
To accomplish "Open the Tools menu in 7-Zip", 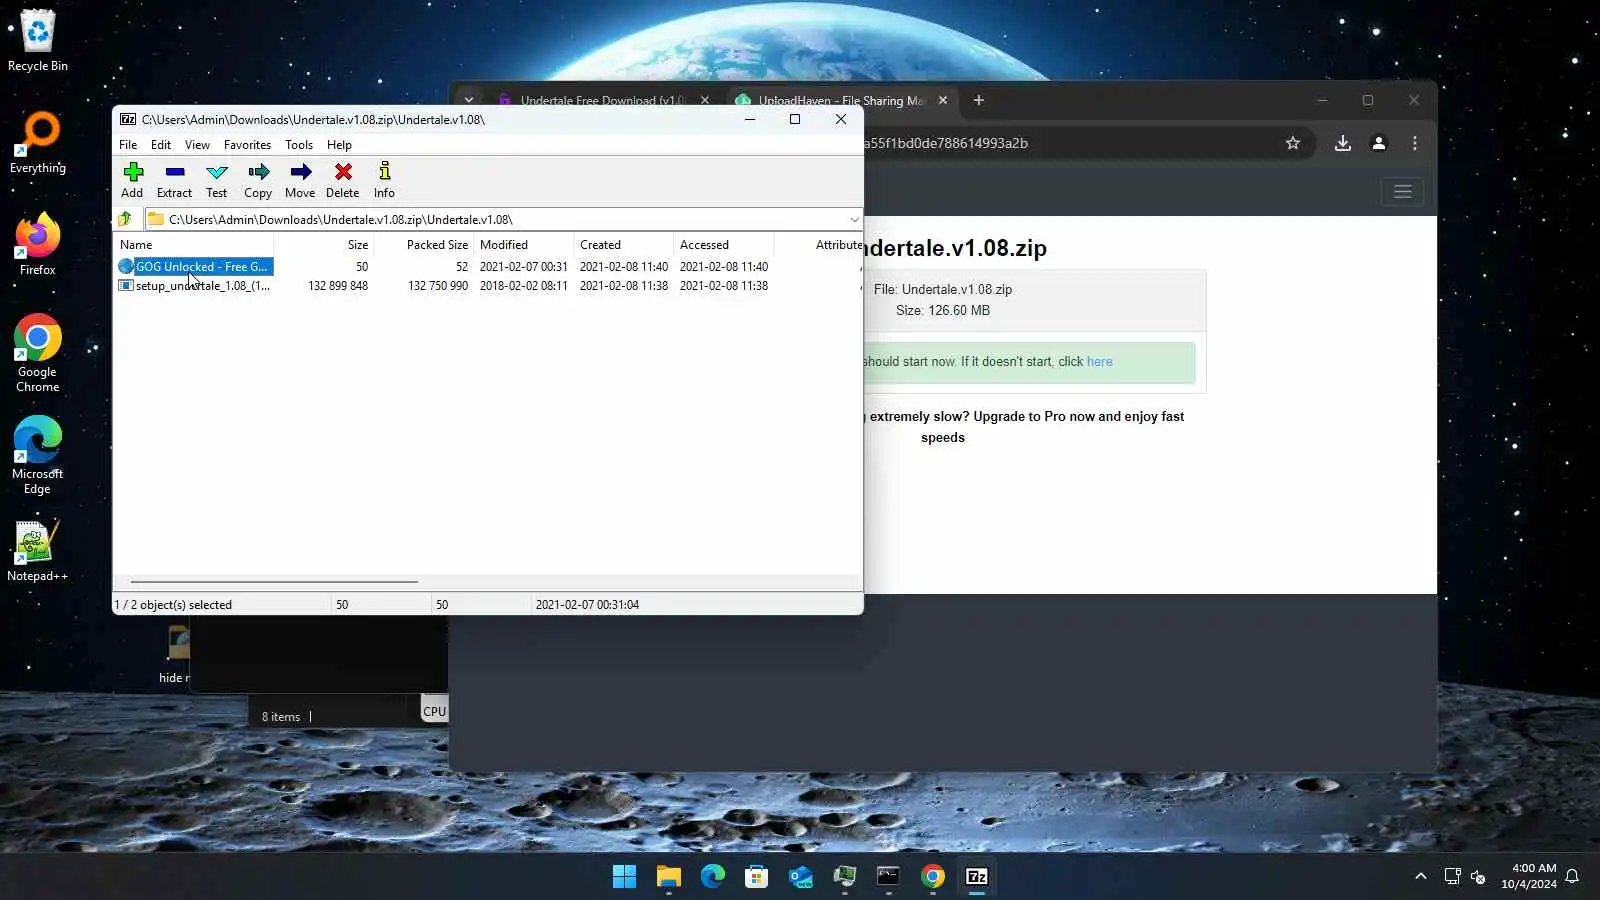I will (x=299, y=145).
